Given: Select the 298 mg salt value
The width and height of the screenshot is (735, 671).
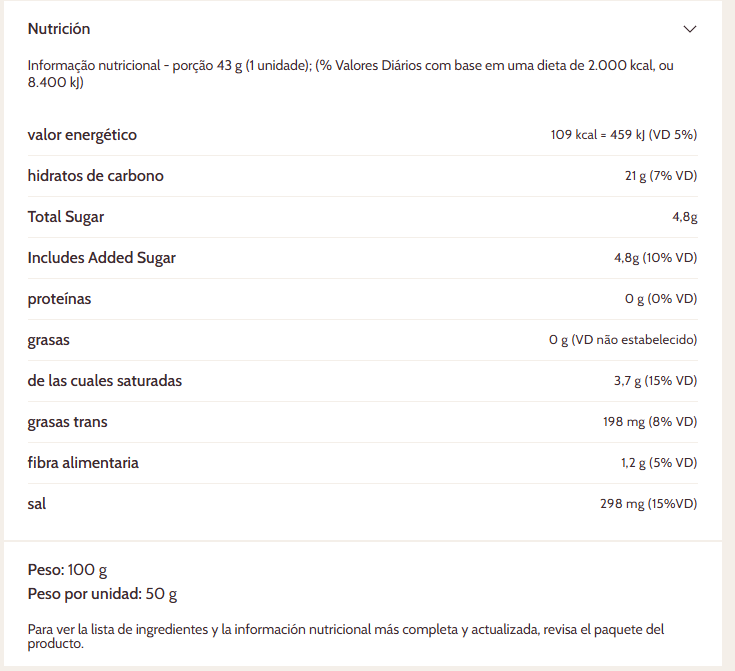Looking at the screenshot, I should coord(647,504).
